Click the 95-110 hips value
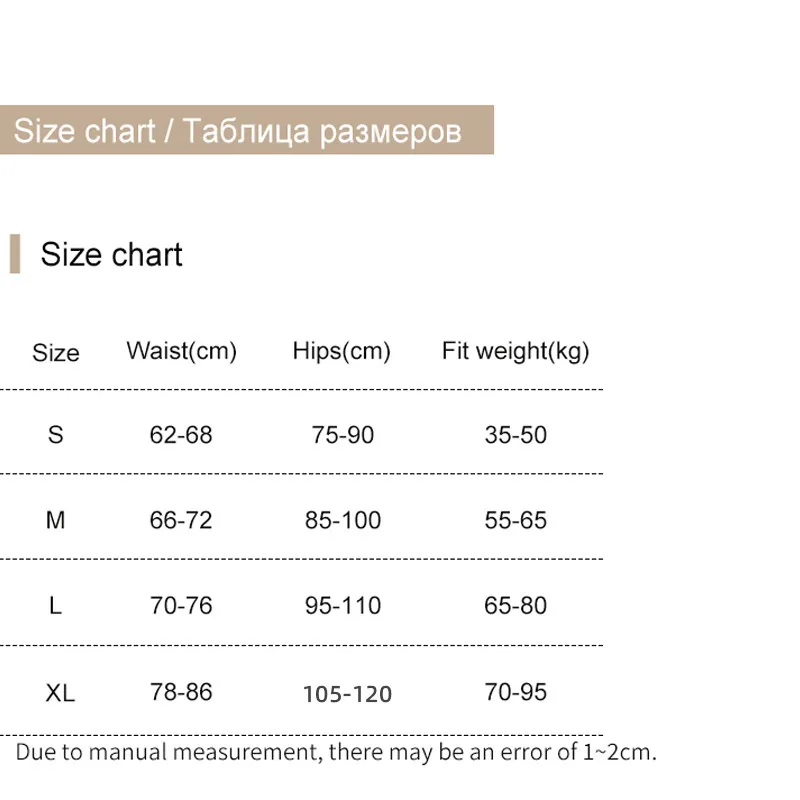Screen dimensions: 800x800 coord(343,606)
